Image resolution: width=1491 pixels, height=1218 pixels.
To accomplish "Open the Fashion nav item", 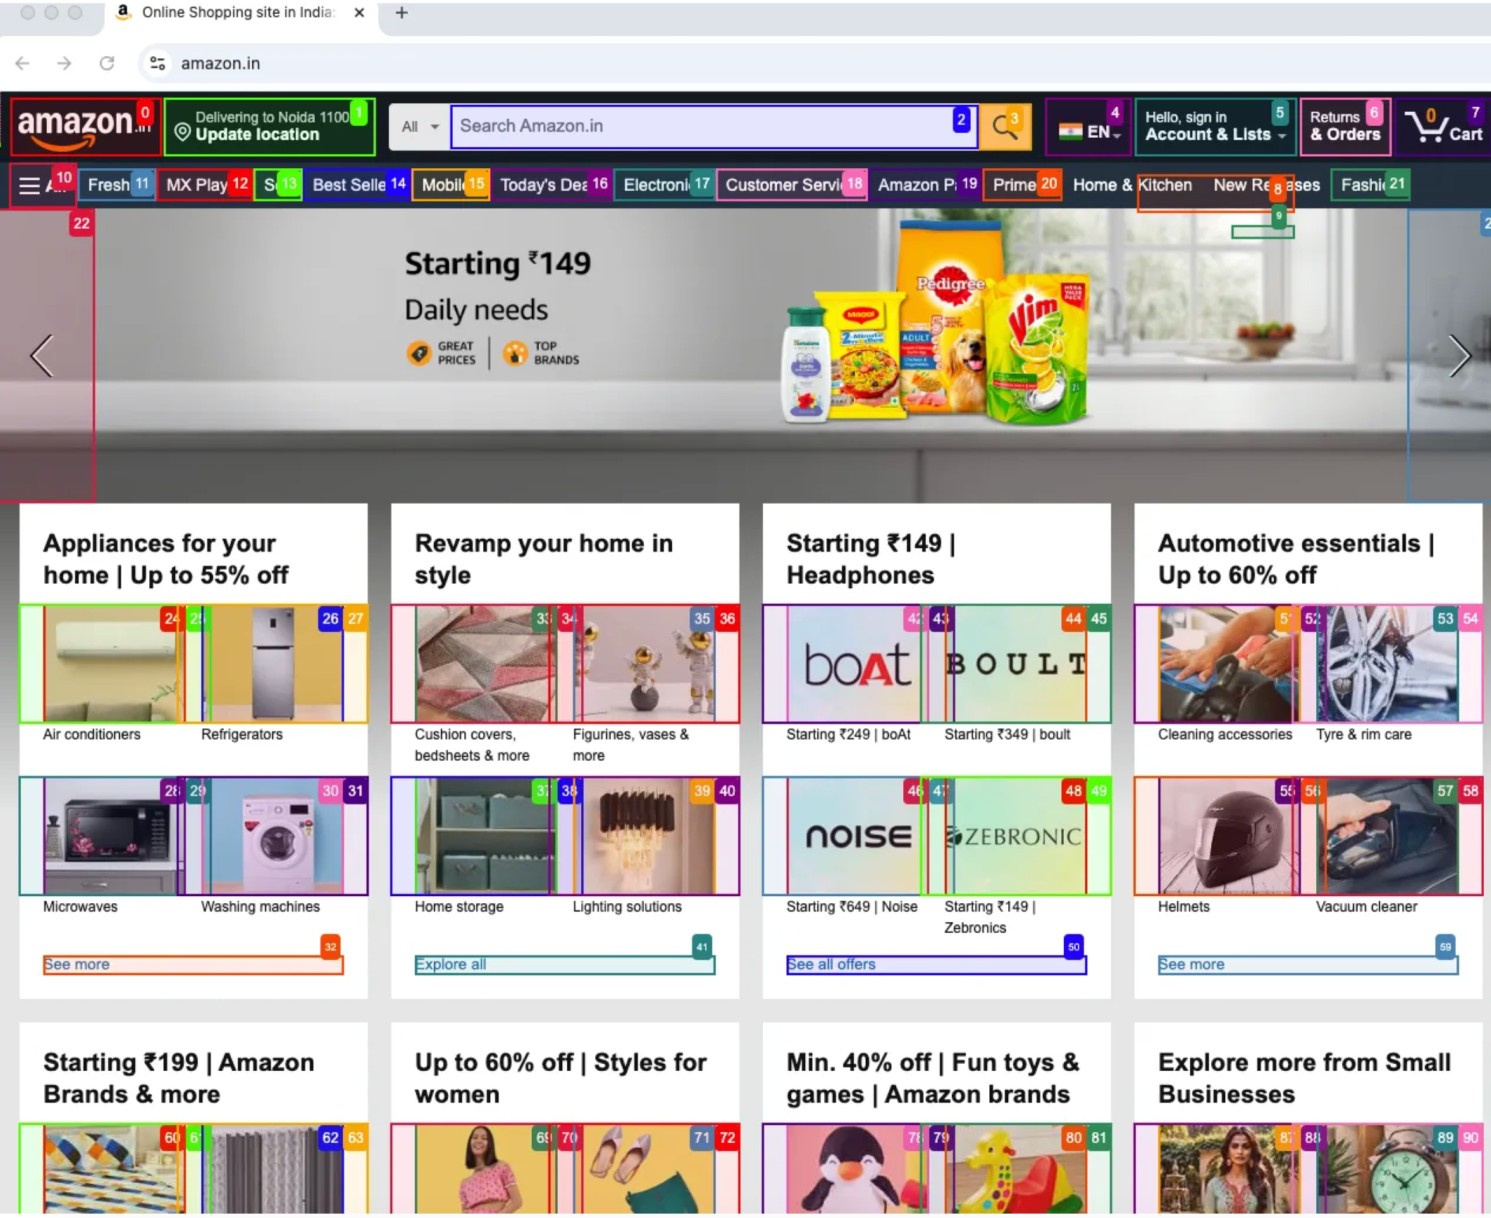I will point(1370,185).
